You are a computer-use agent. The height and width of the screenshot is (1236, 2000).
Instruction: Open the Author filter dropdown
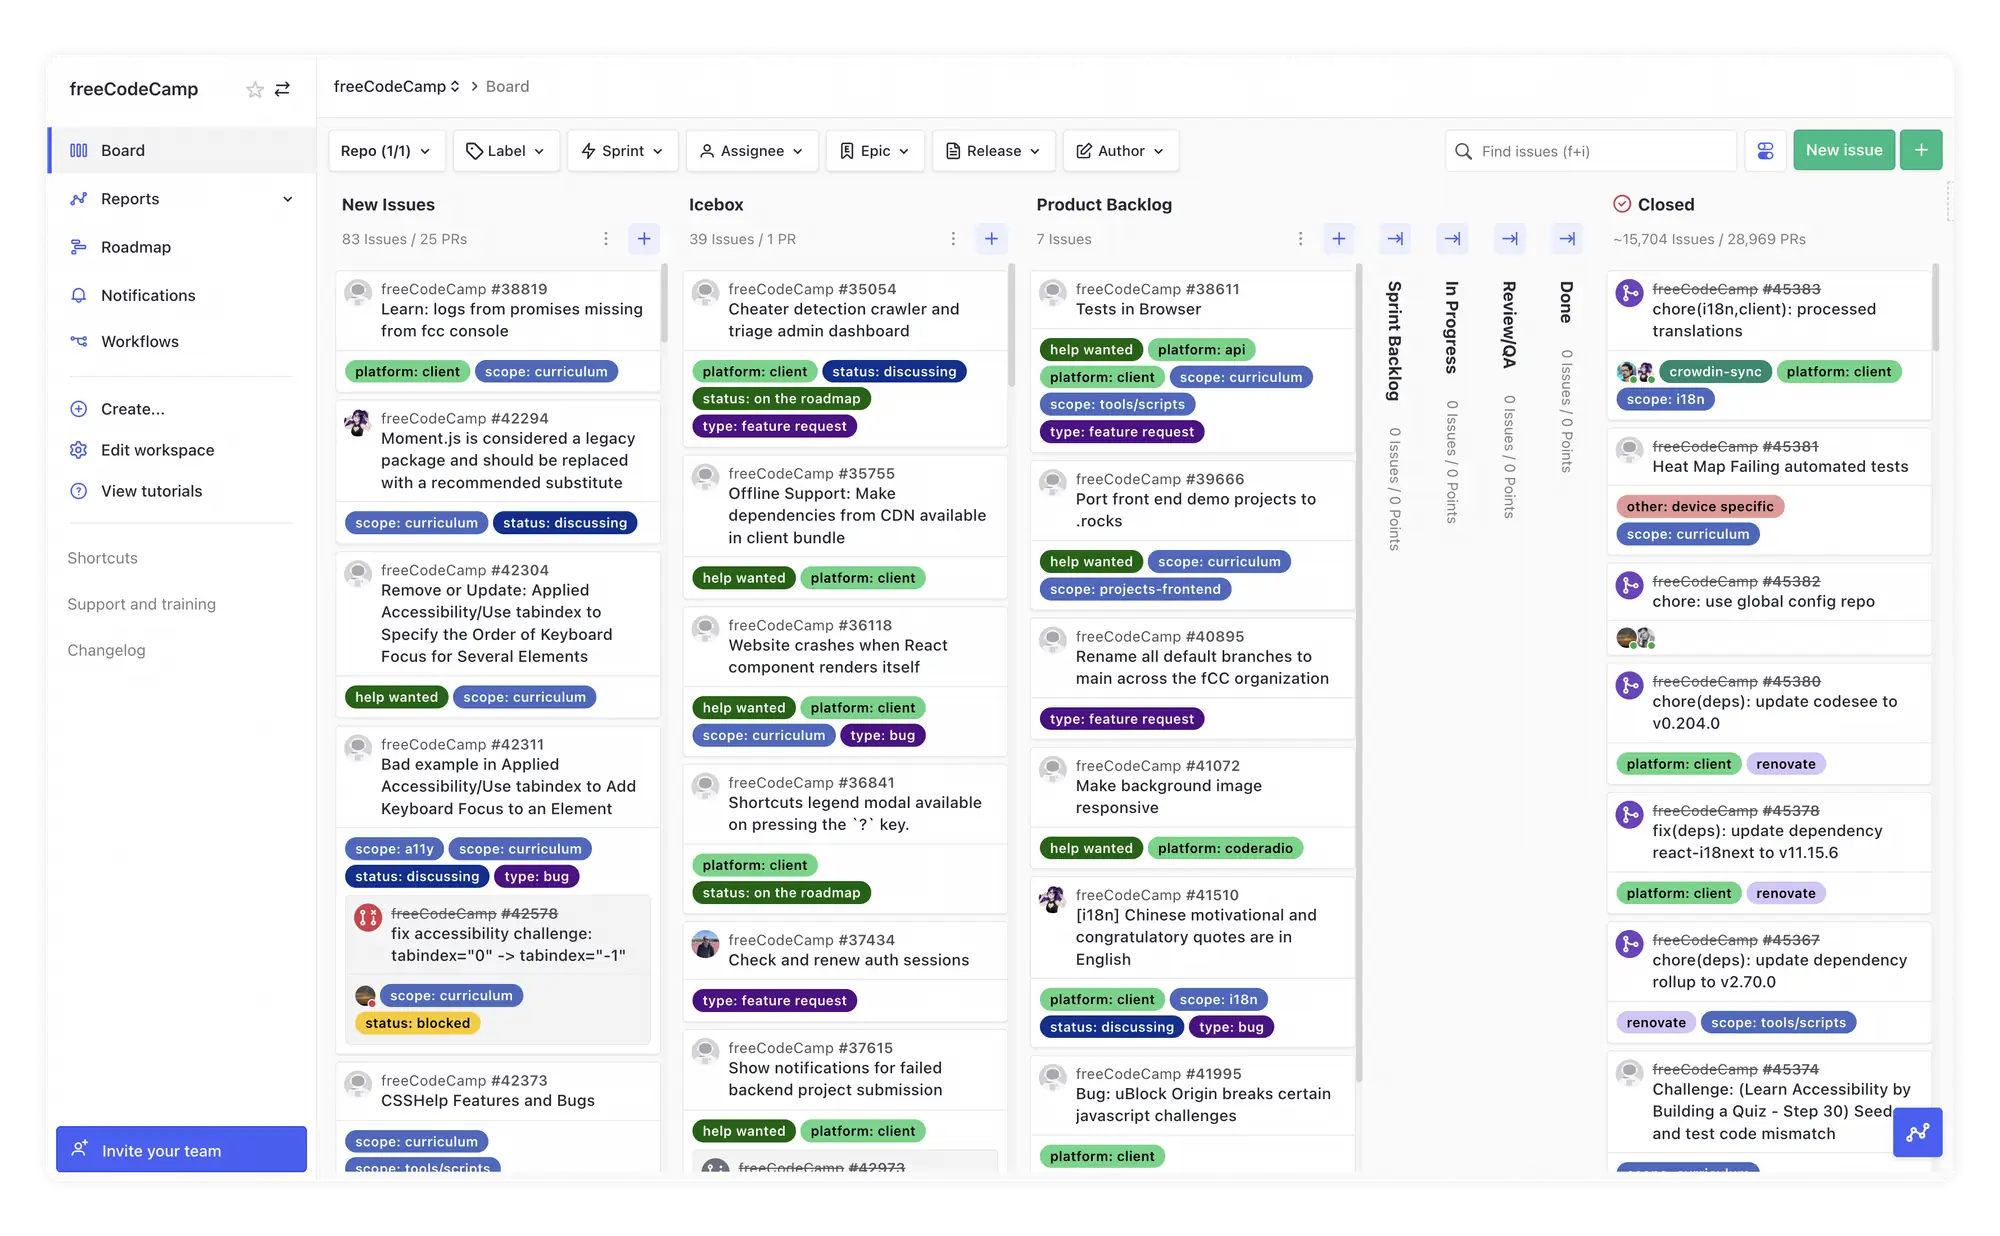coord(1121,151)
